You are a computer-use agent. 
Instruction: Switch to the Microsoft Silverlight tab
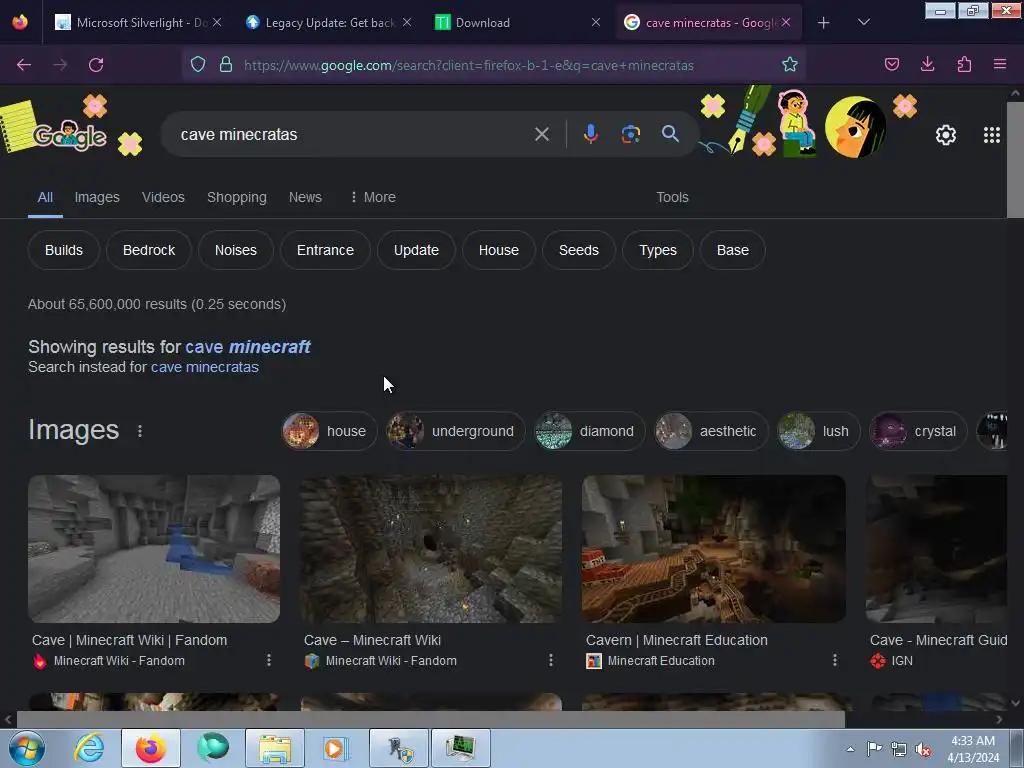coord(138,23)
